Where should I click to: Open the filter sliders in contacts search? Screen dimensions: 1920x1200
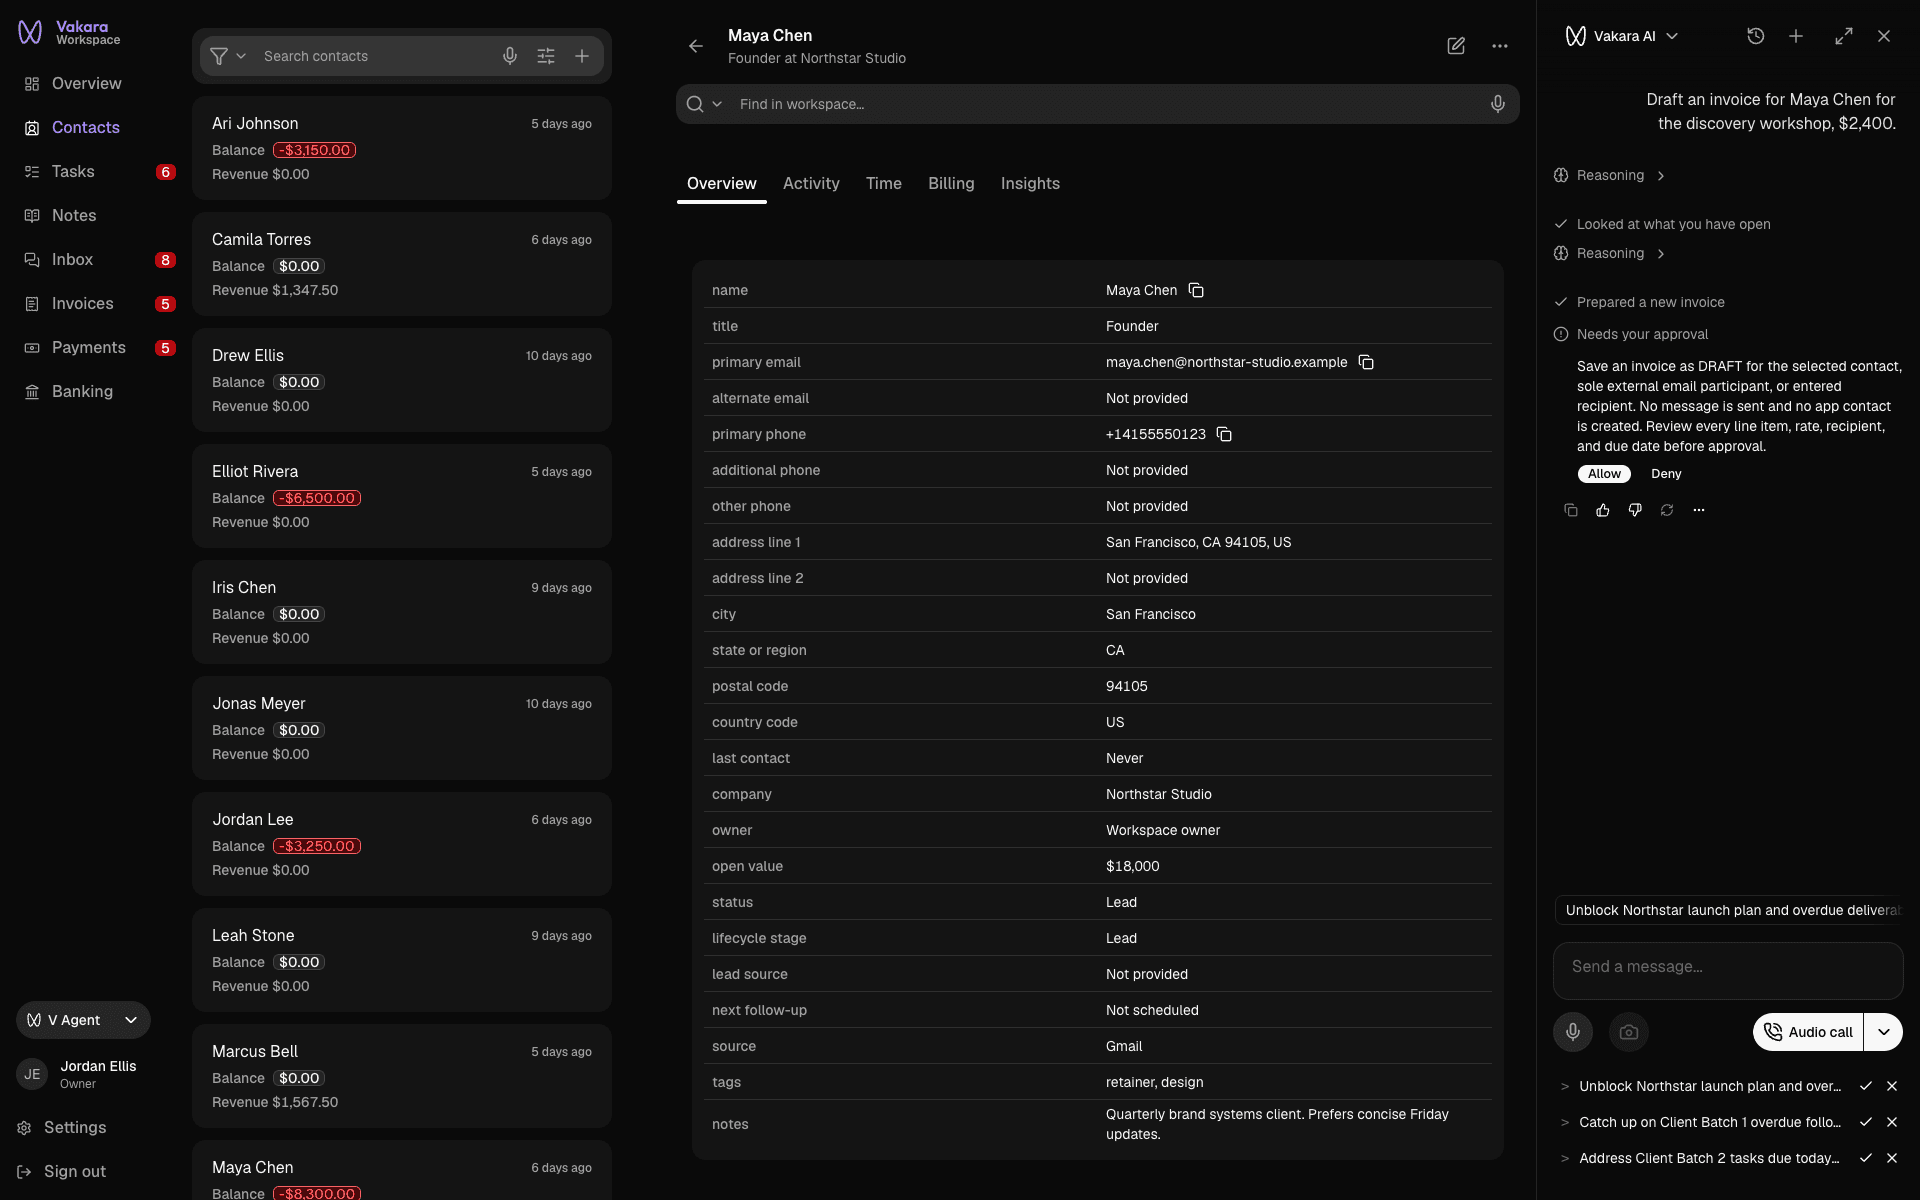(x=546, y=56)
